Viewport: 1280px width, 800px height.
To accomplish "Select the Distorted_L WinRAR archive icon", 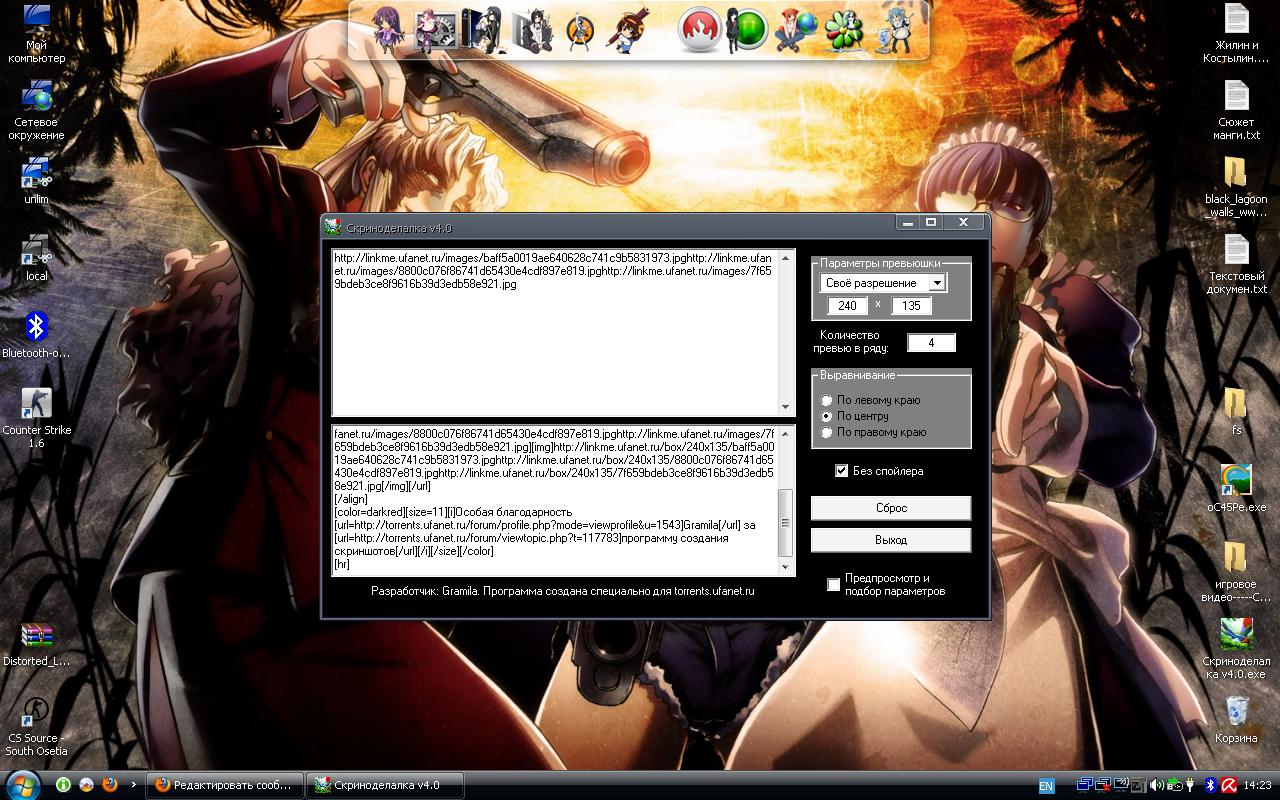I will coord(37,644).
